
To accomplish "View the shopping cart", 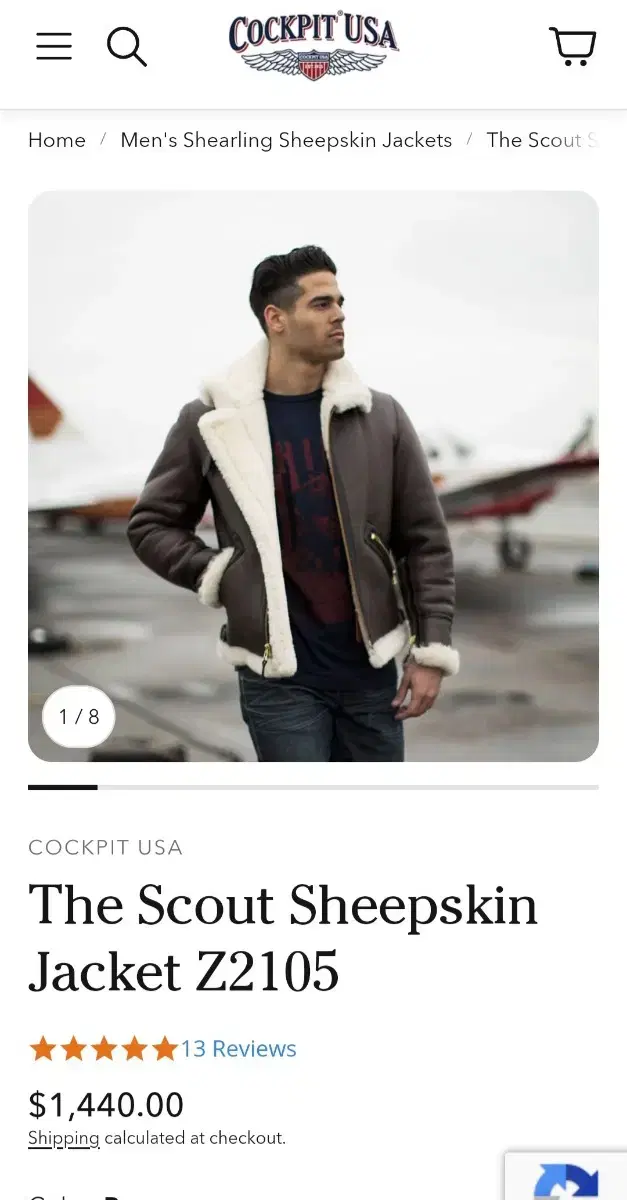I will [573, 46].
